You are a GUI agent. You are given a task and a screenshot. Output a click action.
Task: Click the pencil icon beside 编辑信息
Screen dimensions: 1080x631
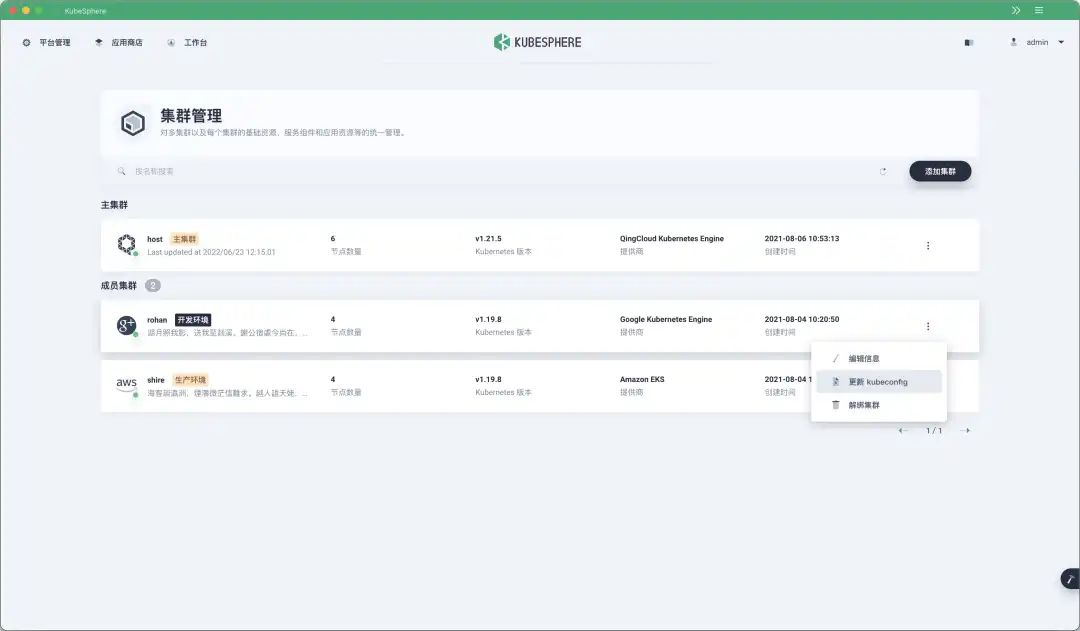pyautogui.click(x=835, y=358)
